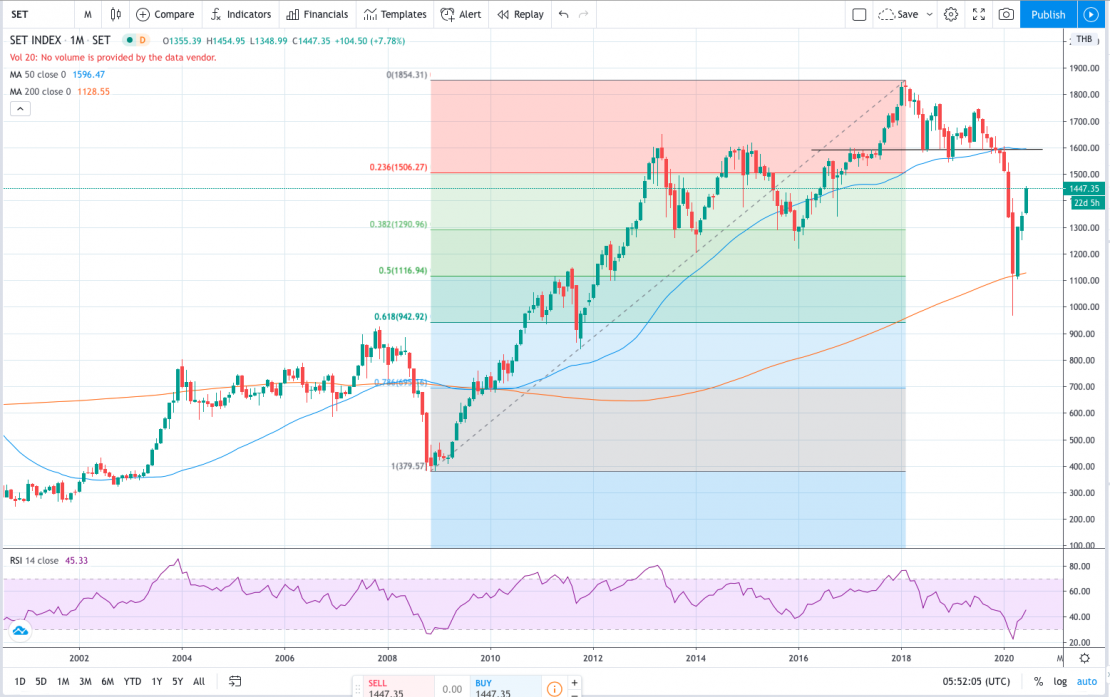Open the M timeframe interval dropdown
Screen dimensions: 1110x697
point(88,14)
